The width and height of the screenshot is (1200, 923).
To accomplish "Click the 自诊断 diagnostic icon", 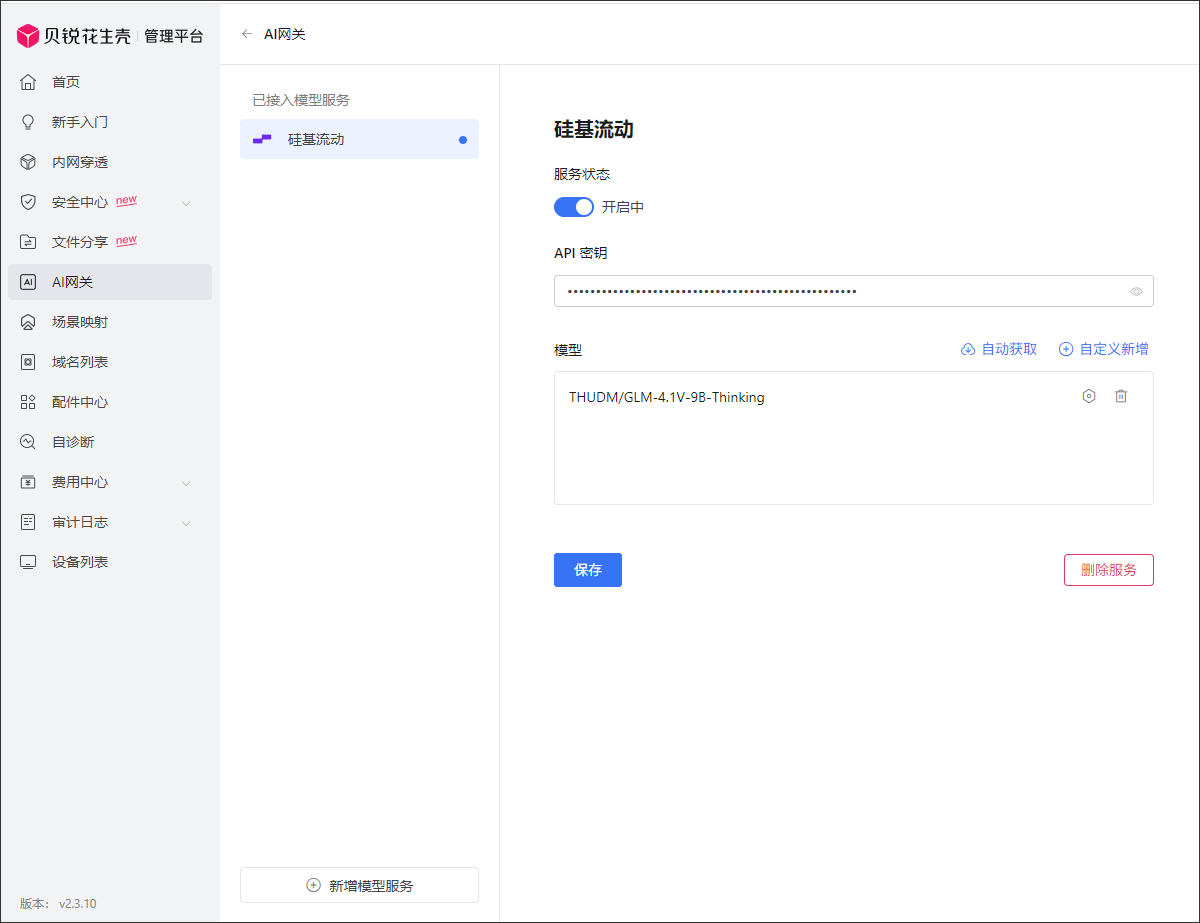I will [28, 442].
